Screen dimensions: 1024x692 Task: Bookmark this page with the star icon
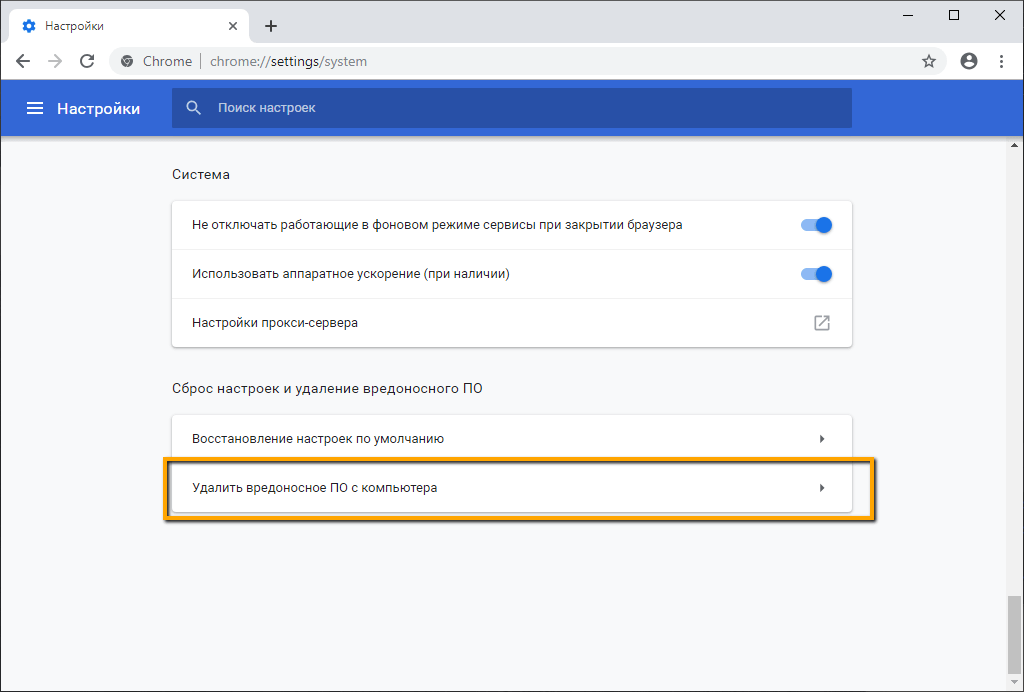pyautogui.click(x=929, y=61)
